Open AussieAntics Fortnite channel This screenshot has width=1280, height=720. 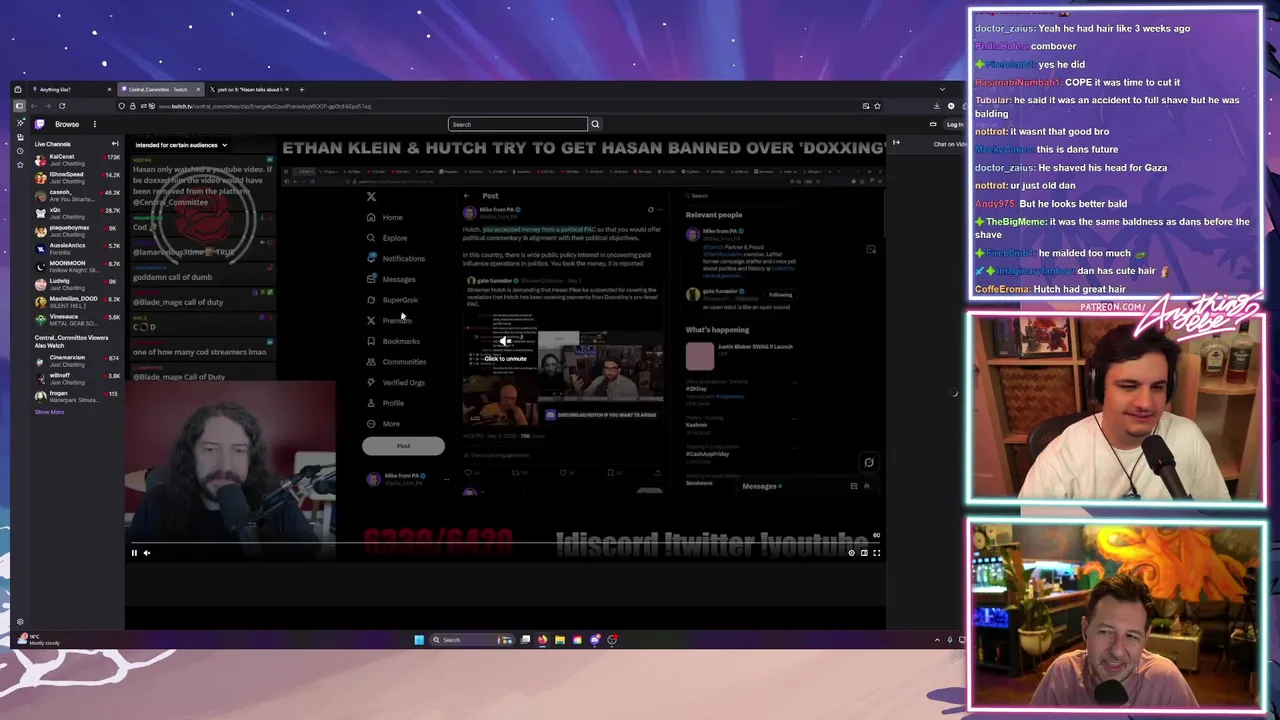point(78,248)
